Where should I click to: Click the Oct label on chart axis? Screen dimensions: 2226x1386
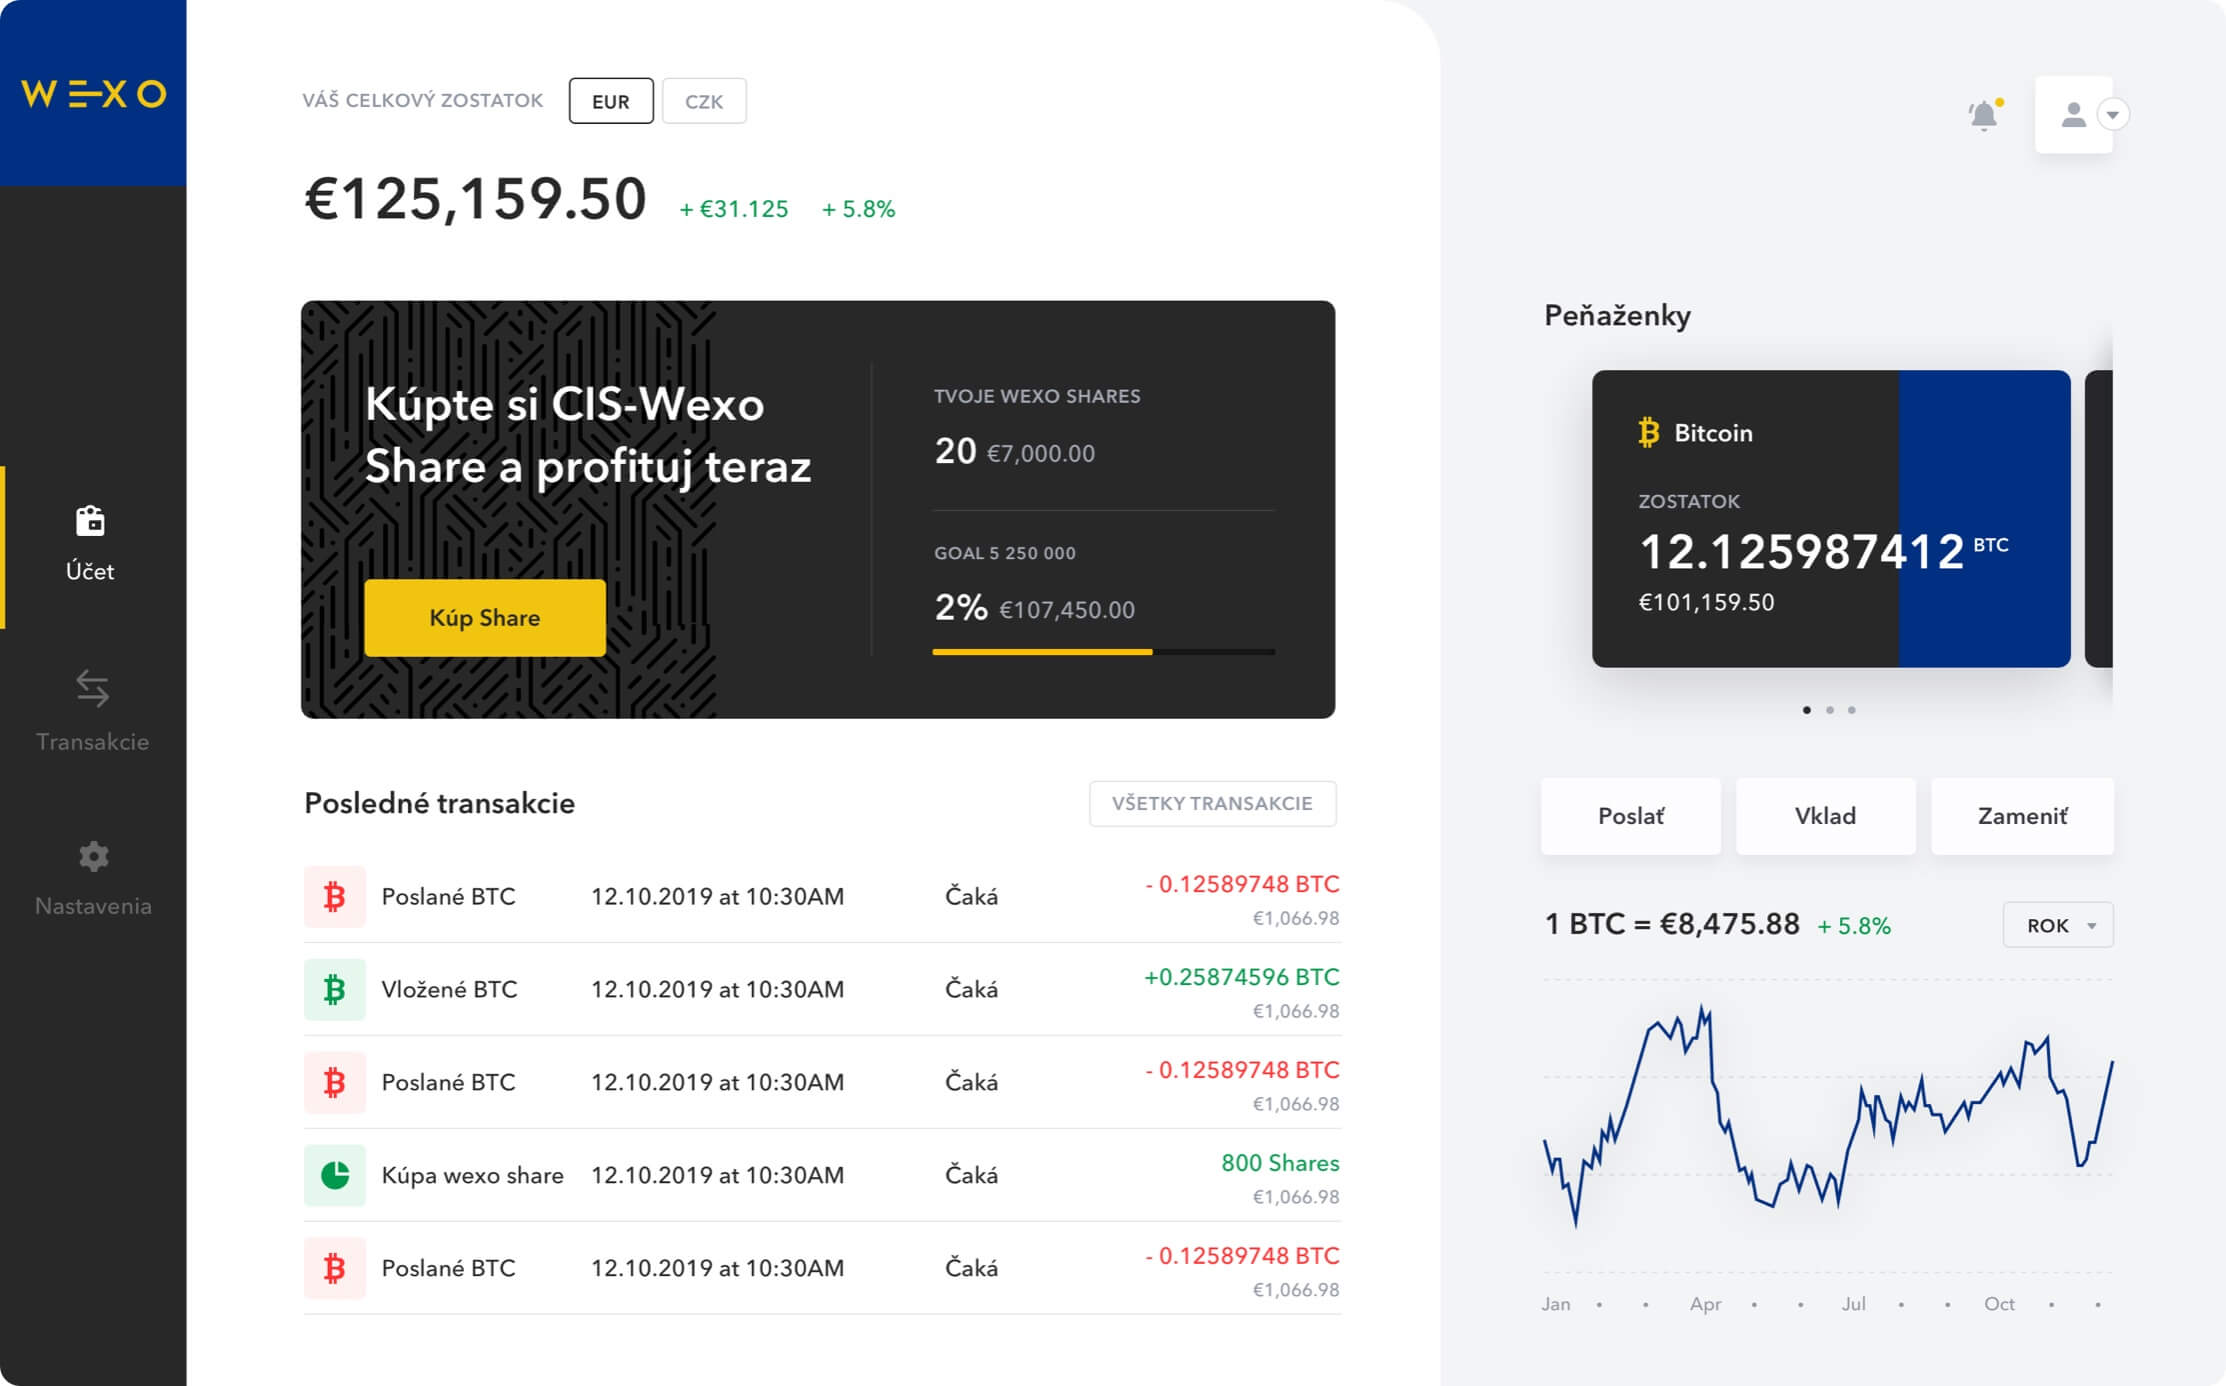tap(1999, 1304)
